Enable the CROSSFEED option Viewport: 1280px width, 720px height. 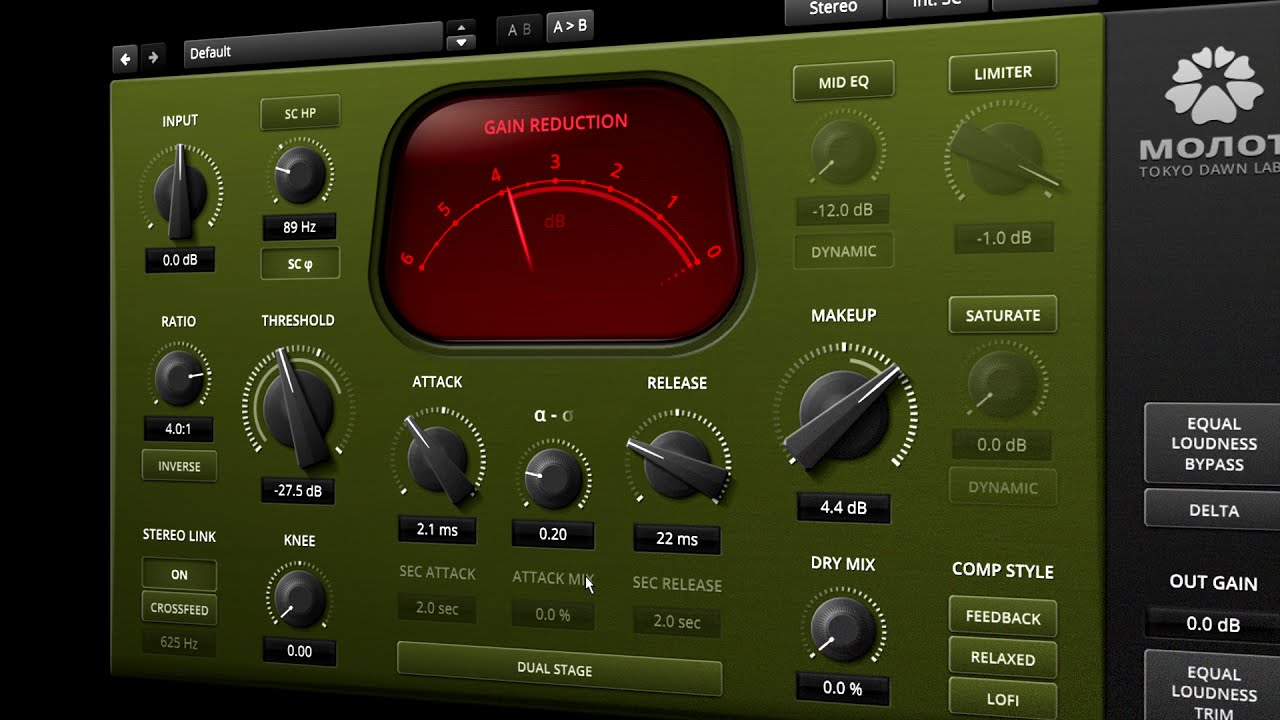(179, 609)
